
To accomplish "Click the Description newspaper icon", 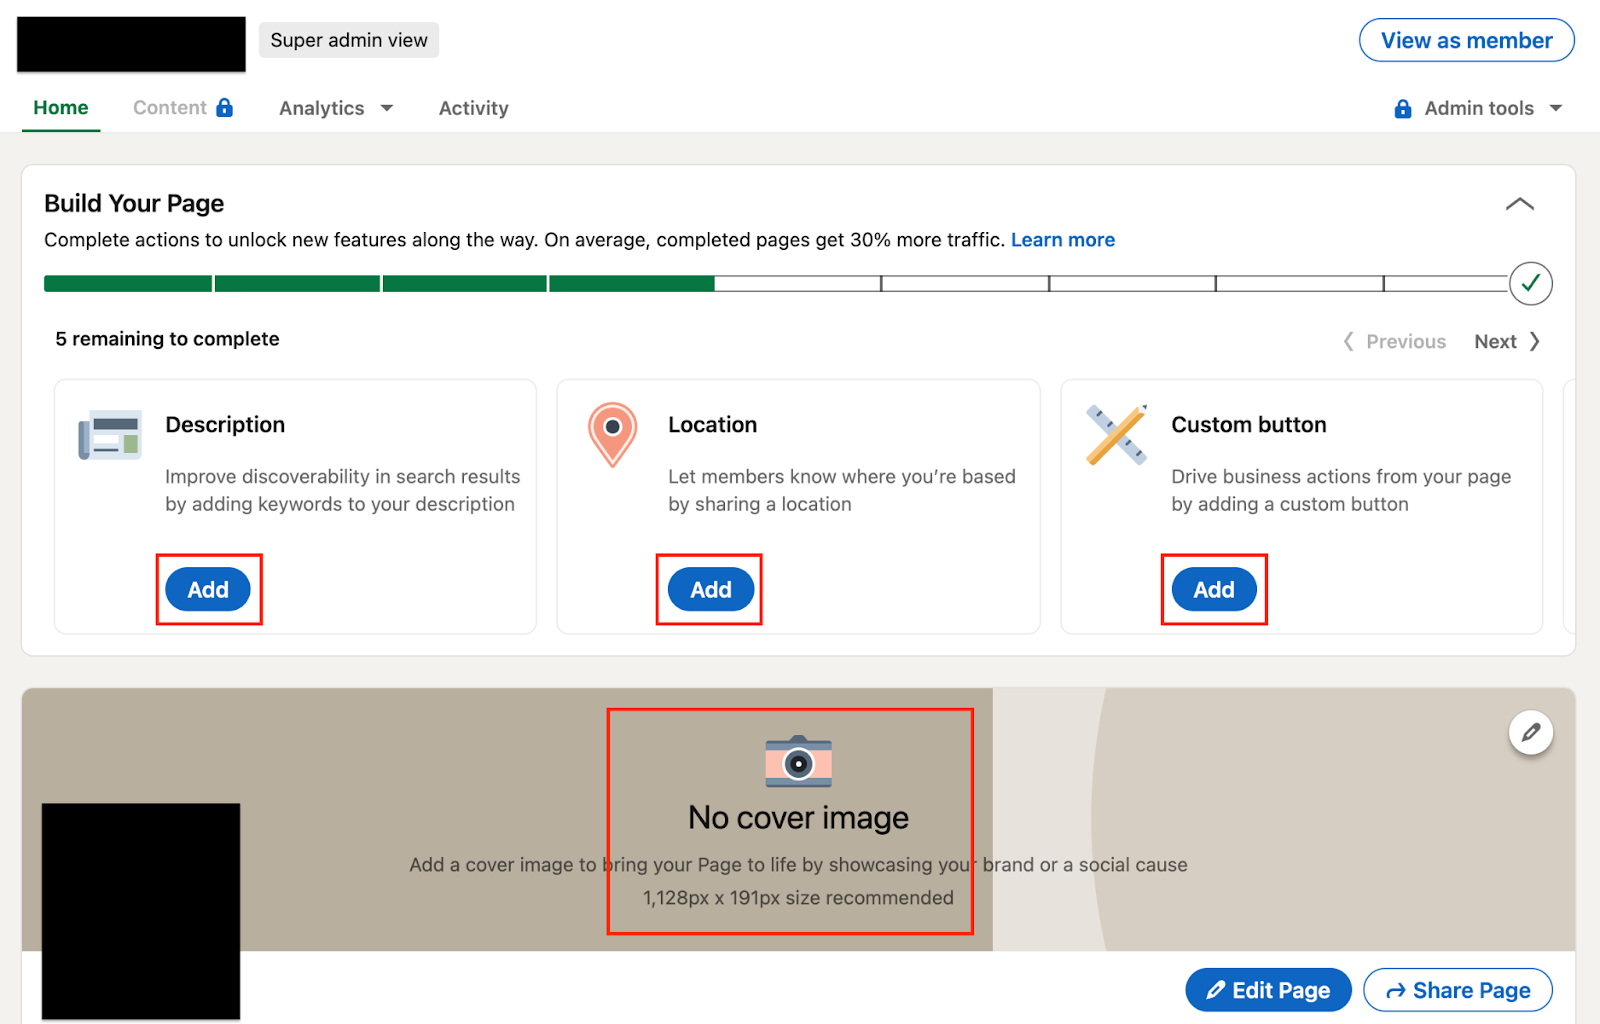I will [x=110, y=436].
